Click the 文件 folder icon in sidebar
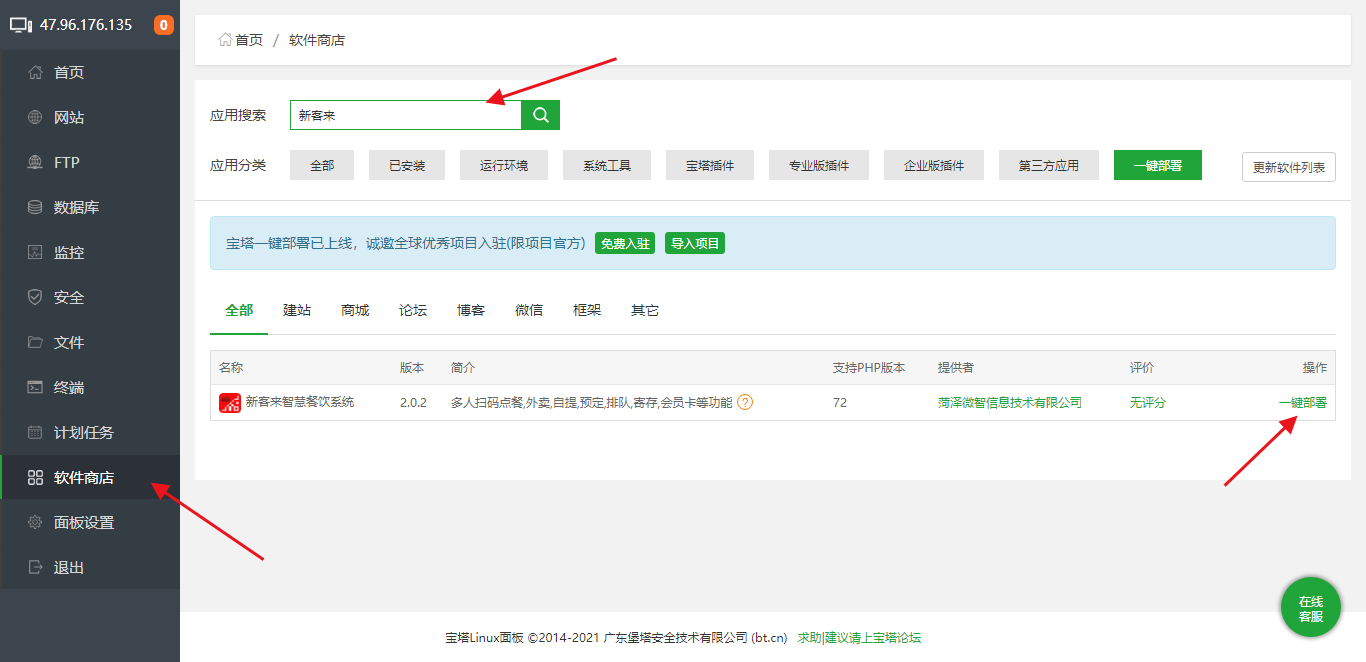Viewport: 1366px width, 662px height. click(x=35, y=342)
